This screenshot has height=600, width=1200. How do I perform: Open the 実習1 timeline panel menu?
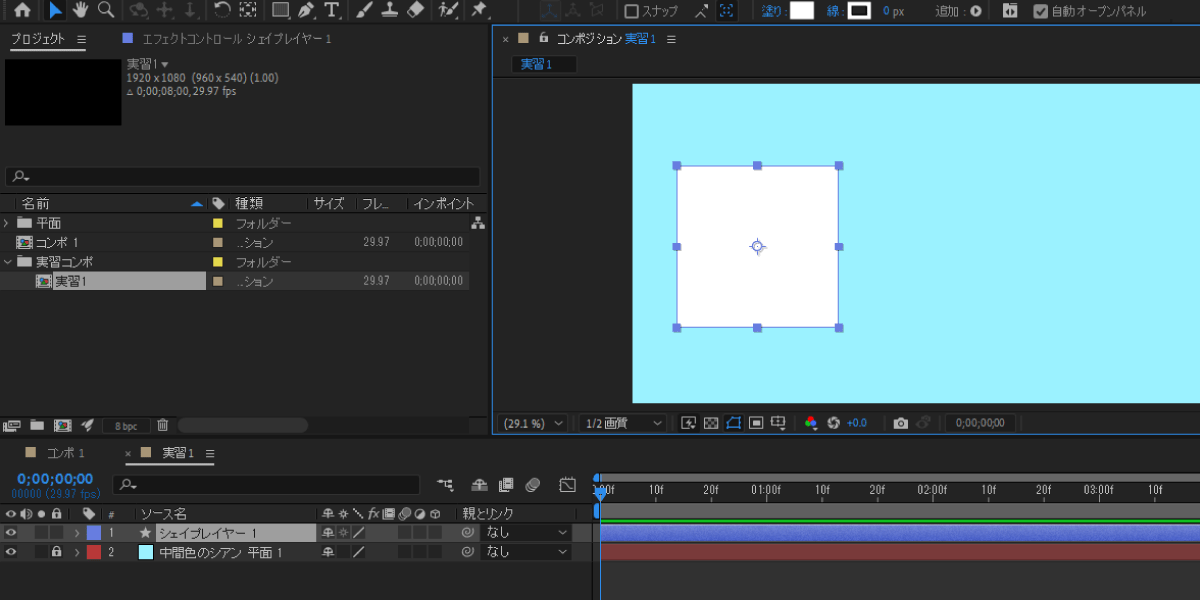pyautogui.click(x=210, y=454)
